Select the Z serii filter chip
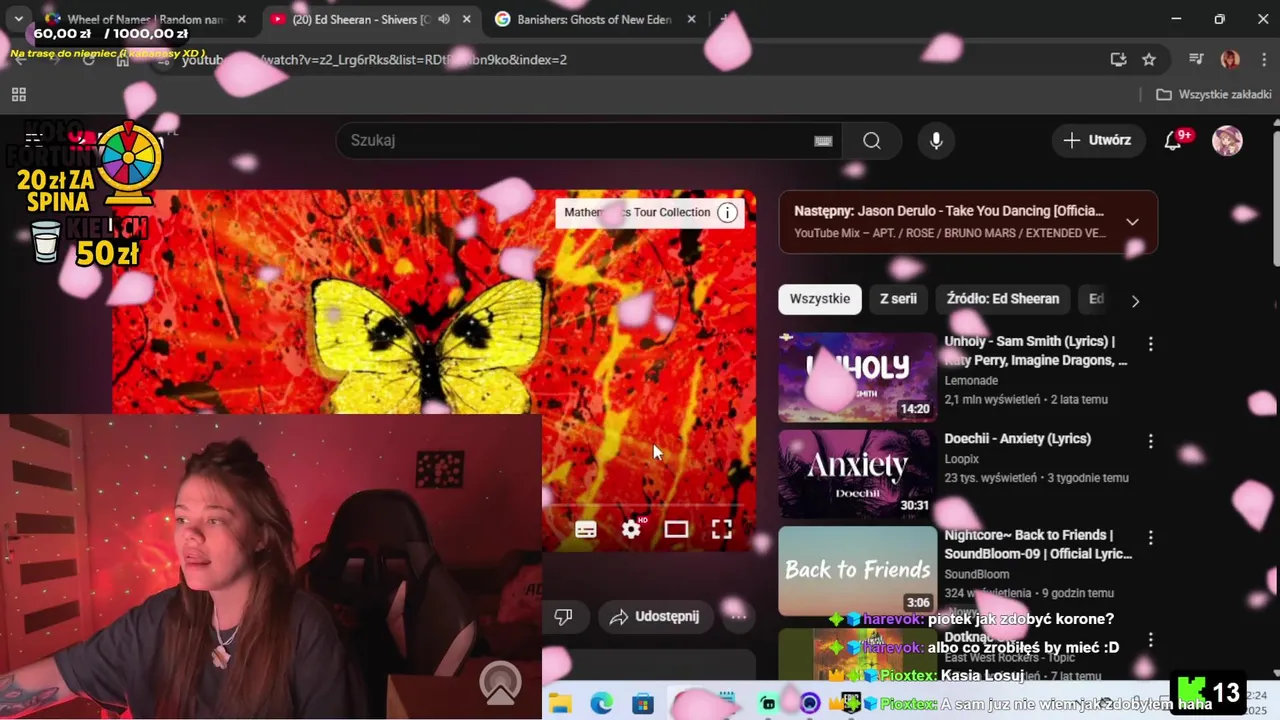 [898, 298]
